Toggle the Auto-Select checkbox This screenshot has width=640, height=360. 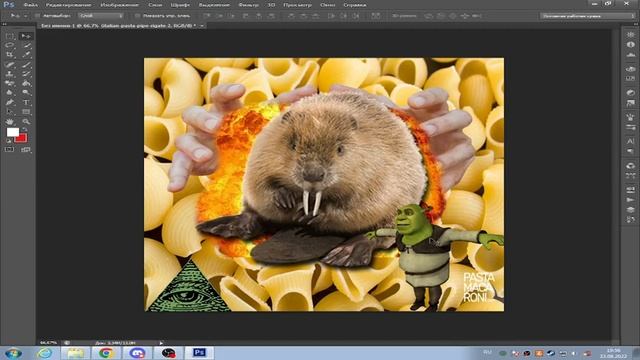tap(37, 16)
